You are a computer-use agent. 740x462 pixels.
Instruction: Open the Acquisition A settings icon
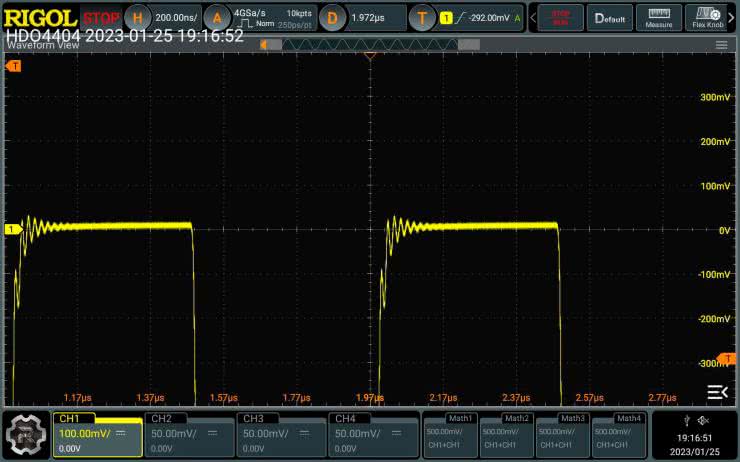[217, 17]
